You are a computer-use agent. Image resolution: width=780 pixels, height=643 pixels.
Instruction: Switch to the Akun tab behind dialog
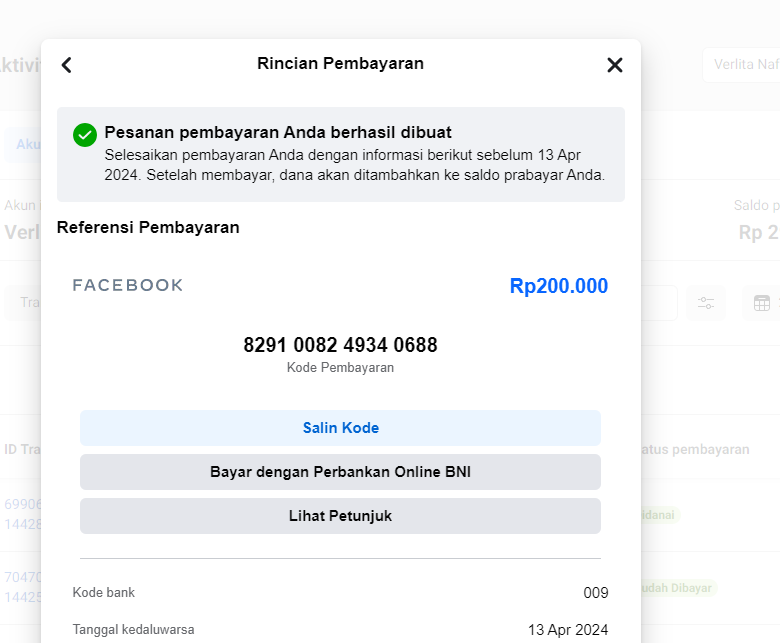click(x=26, y=144)
